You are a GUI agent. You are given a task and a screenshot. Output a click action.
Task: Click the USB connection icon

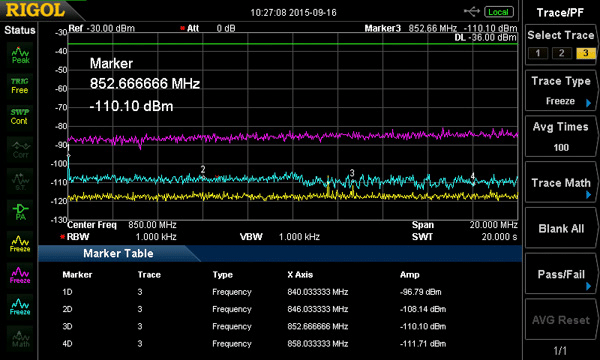point(472,11)
